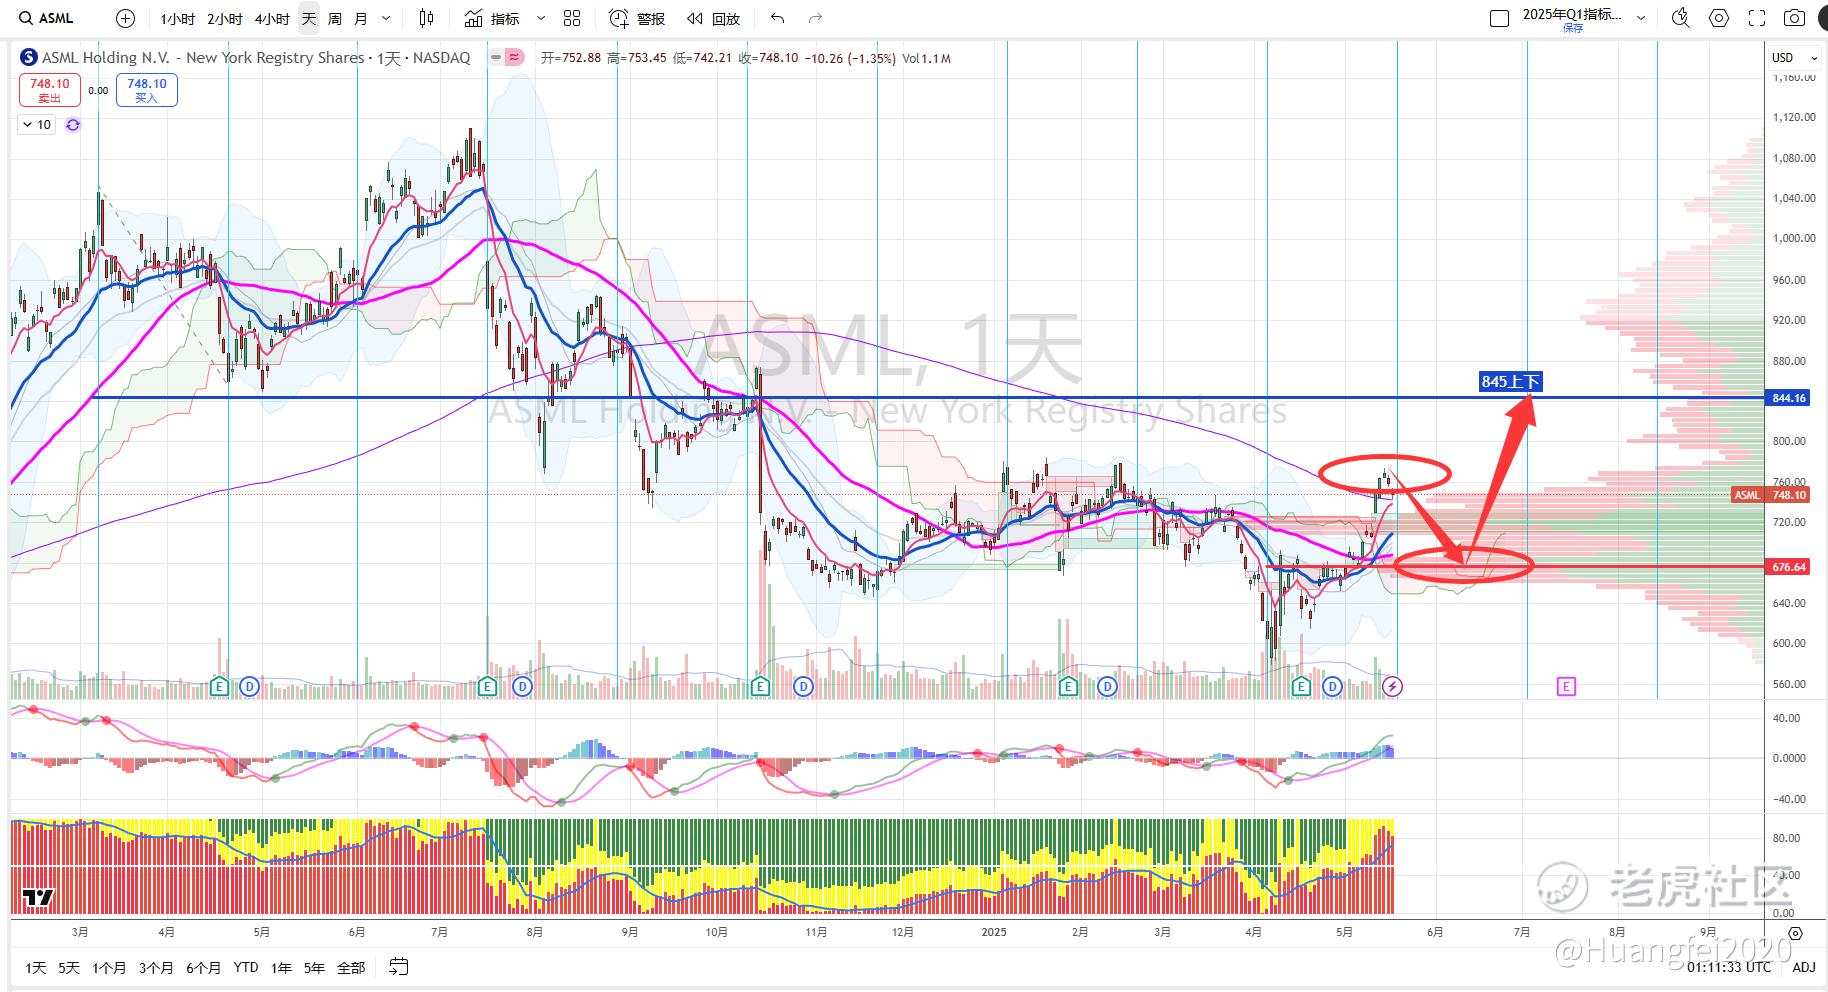Switch to the 1小时 interval
The height and width of the screenshot is (992, 1828).
click(x=178, y=18)
